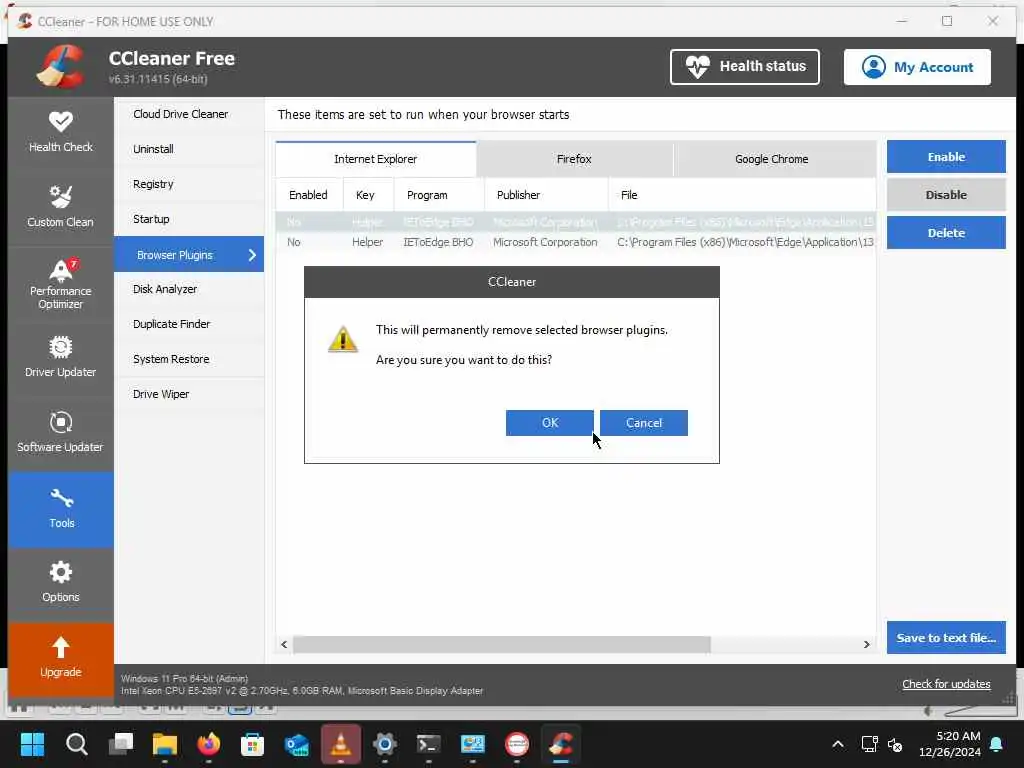
Task: Click the CCleaner logo in header
Action: [x=61, y=67]
